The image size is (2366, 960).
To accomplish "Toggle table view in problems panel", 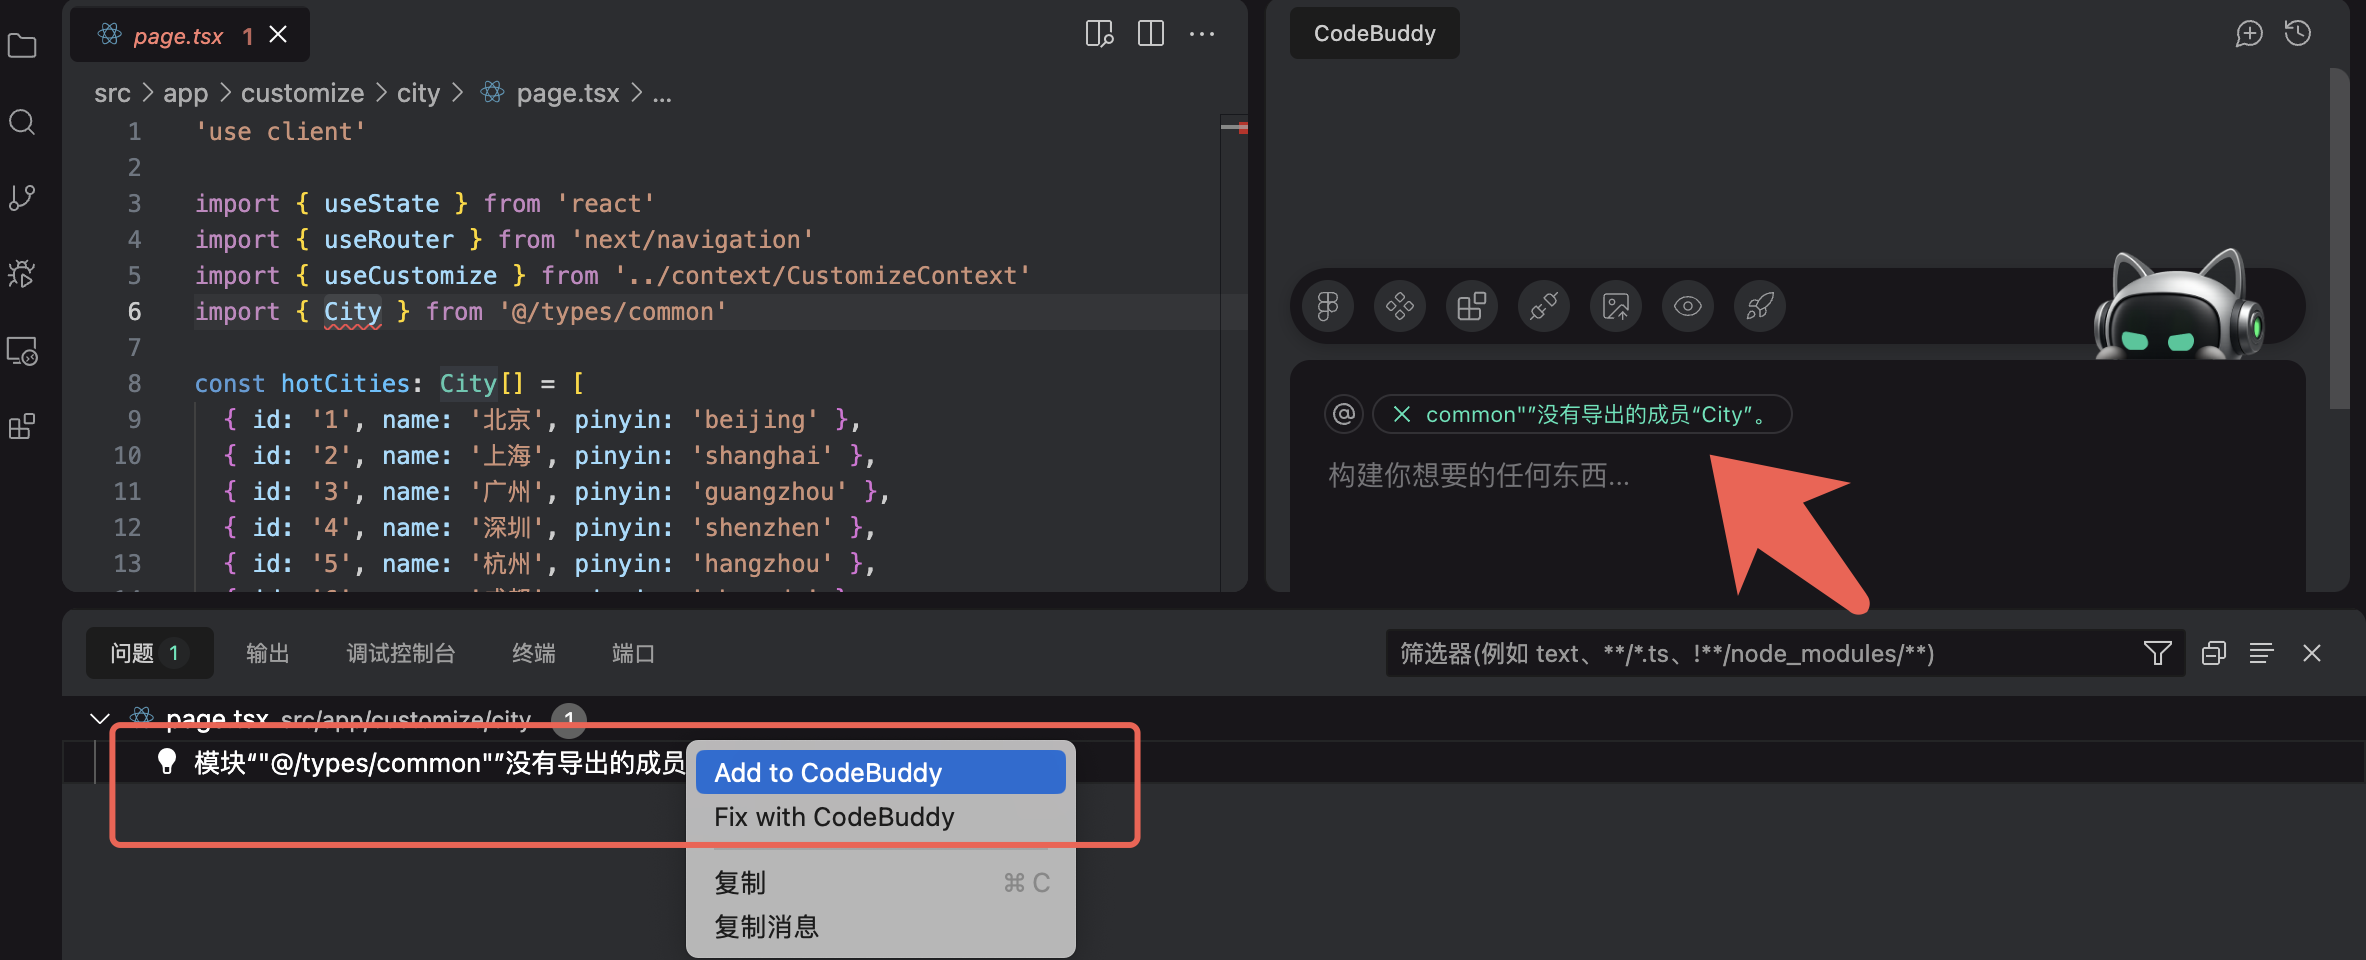I will [2261, 654].
